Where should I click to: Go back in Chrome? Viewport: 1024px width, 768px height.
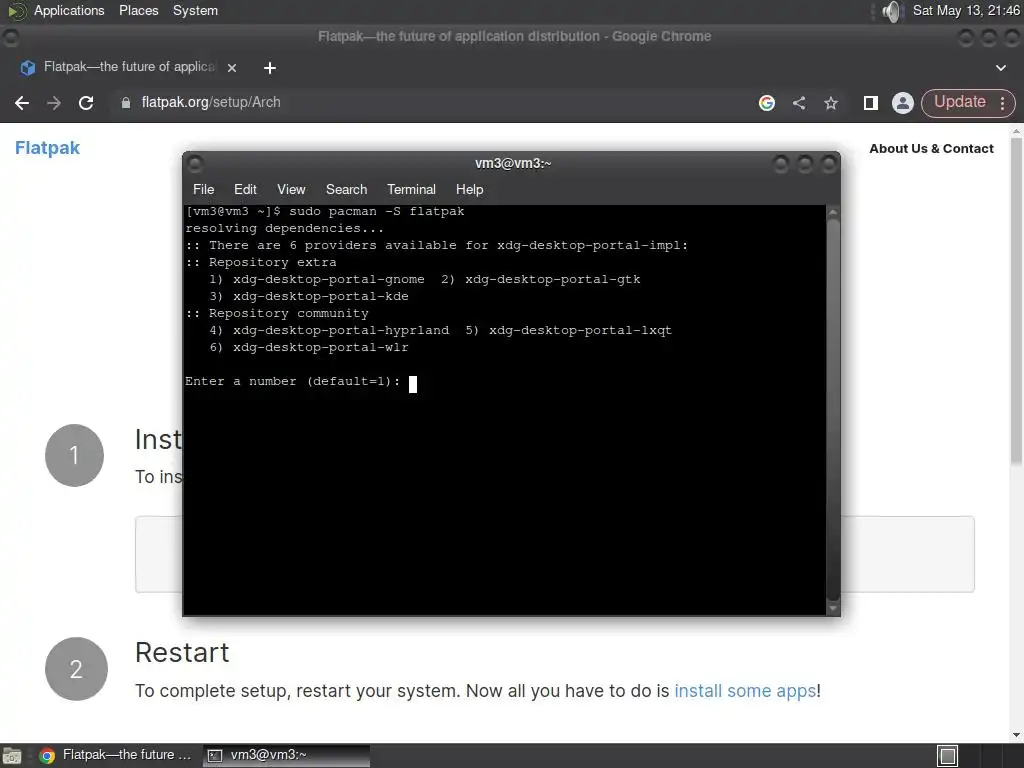(x=22, y=103)
